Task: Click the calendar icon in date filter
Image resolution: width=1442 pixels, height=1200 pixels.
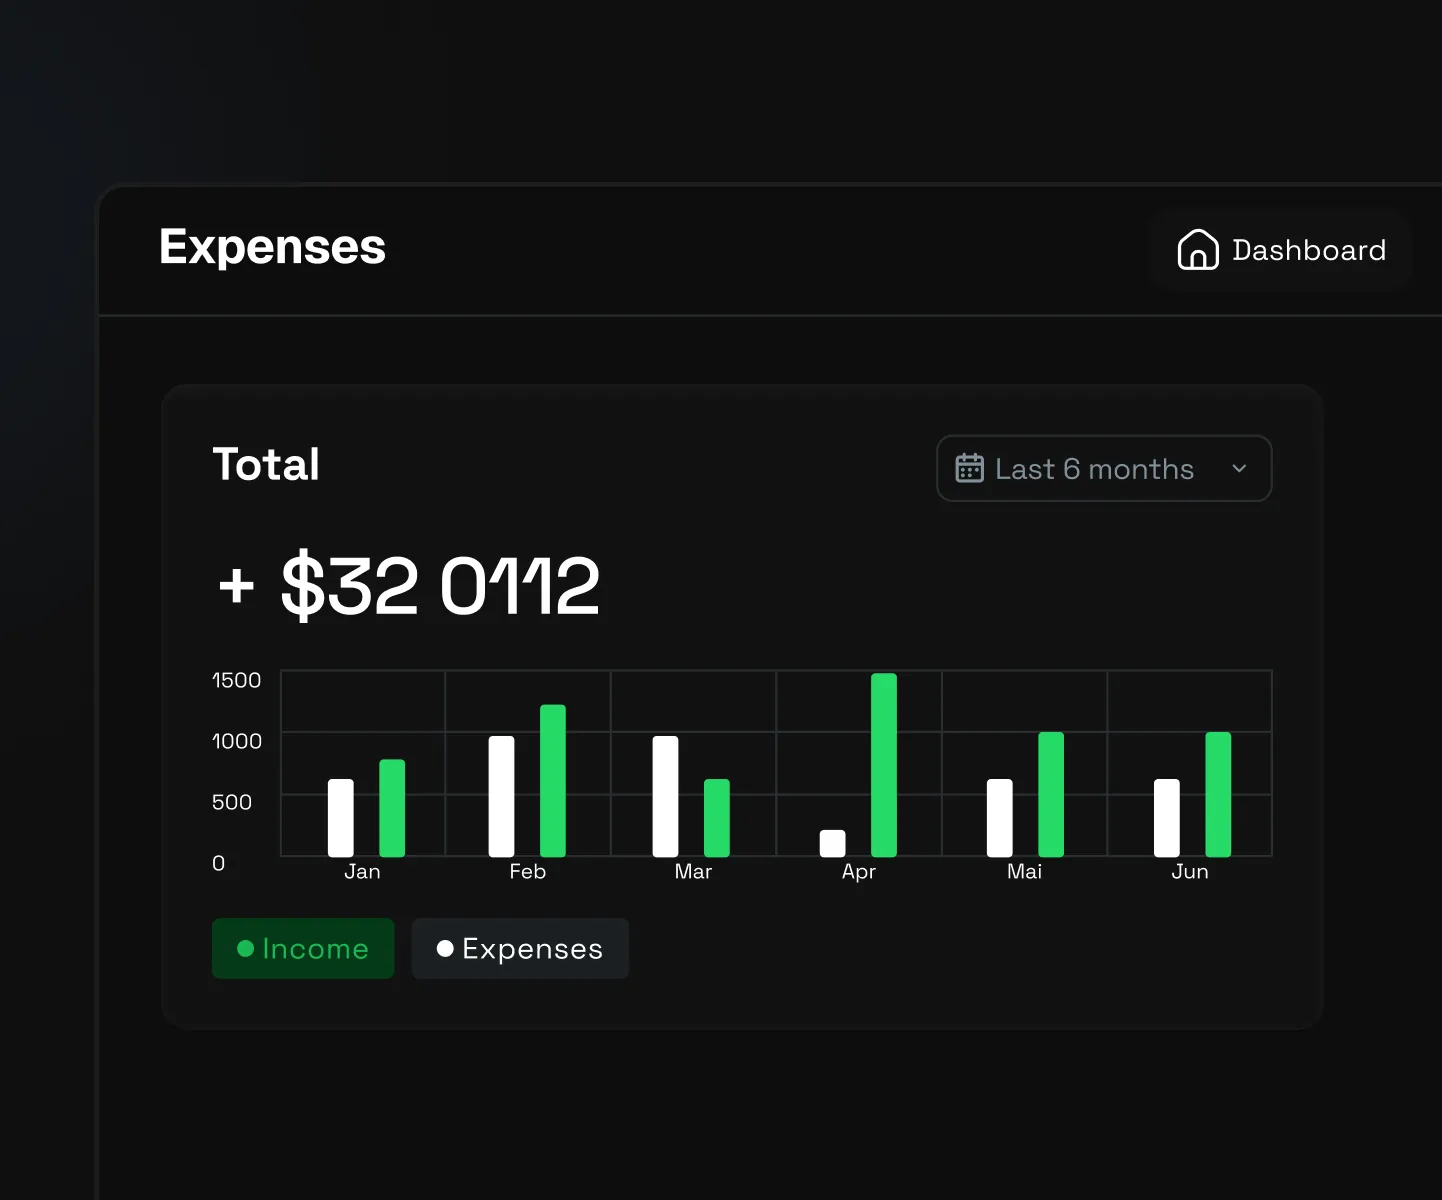Action: click(969, 468)
